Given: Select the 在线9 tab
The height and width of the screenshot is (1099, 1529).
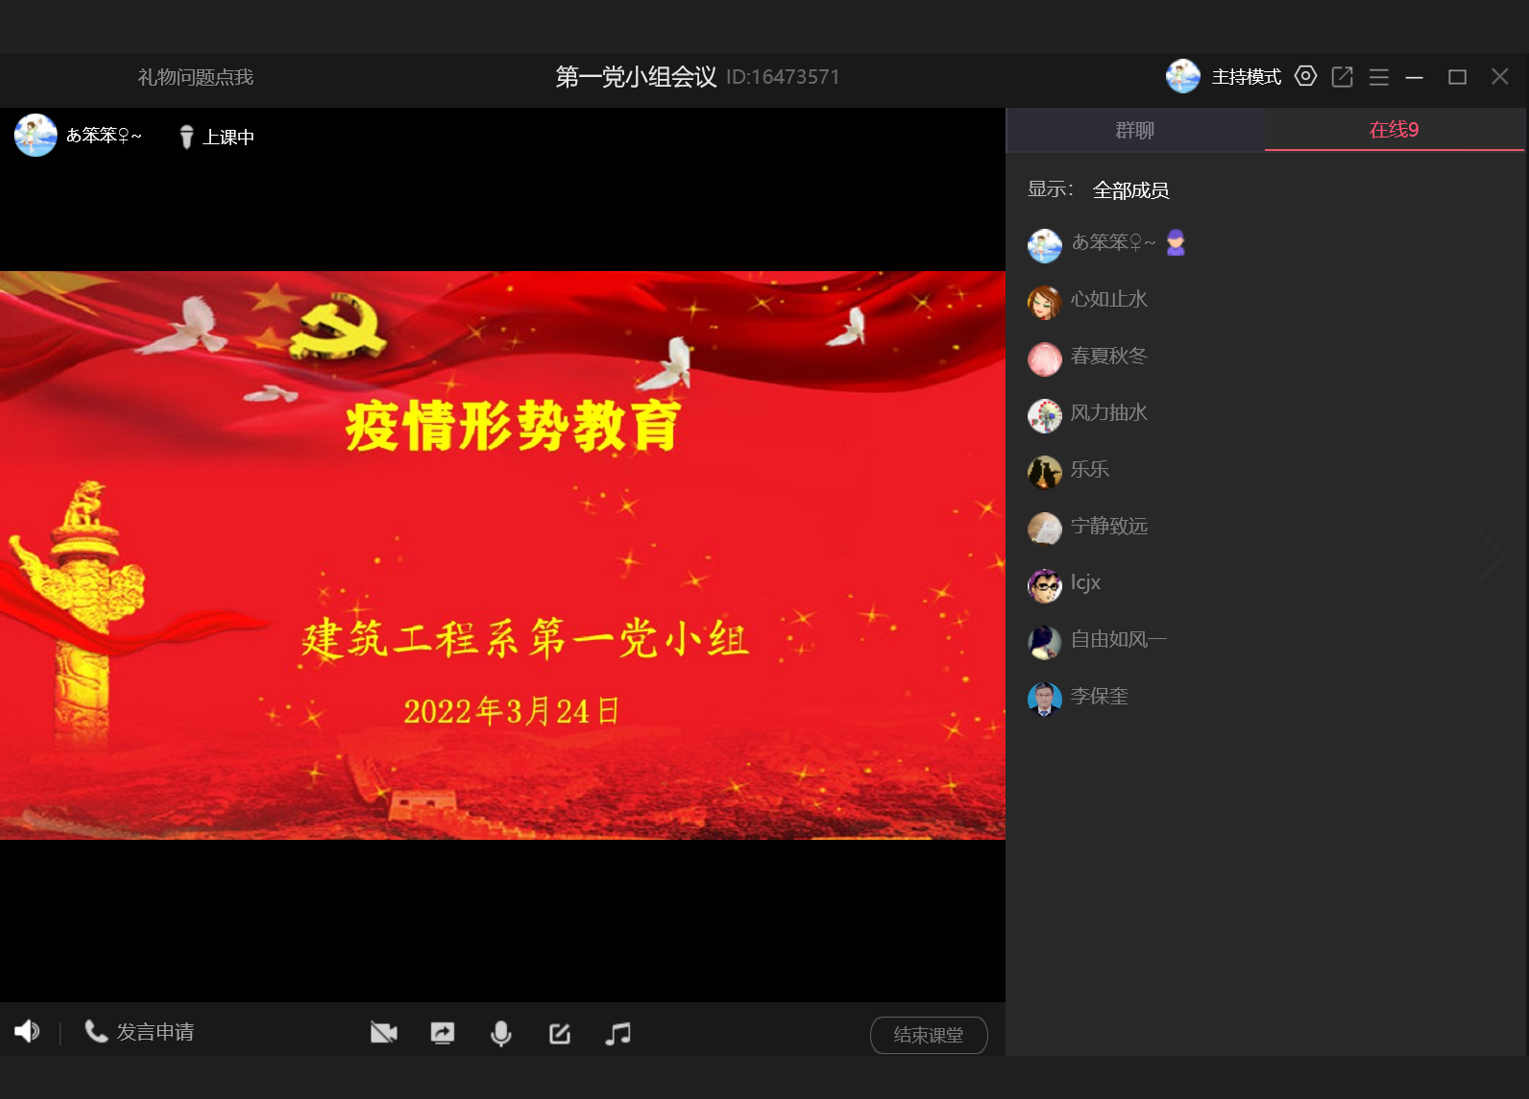Looking at the screenshot, I should pos(1394,130).
